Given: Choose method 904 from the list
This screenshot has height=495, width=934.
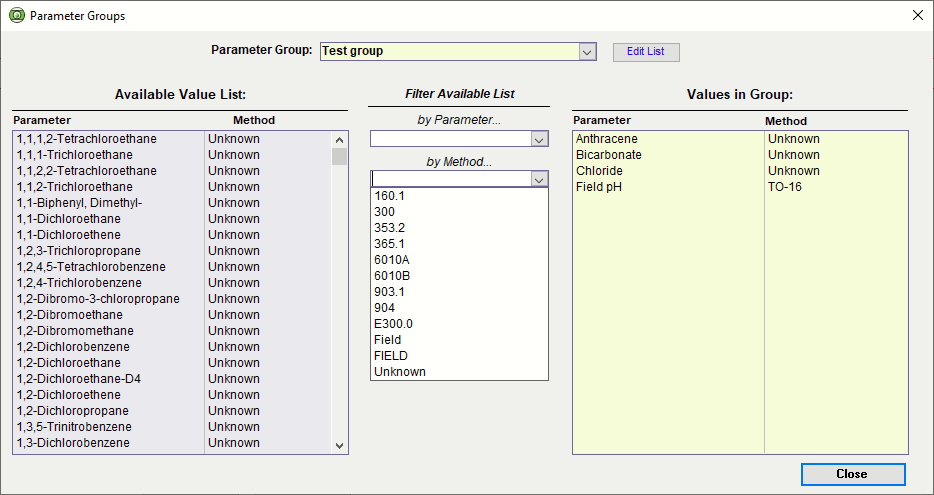Looking at the screenshot, I should point(459,308).
